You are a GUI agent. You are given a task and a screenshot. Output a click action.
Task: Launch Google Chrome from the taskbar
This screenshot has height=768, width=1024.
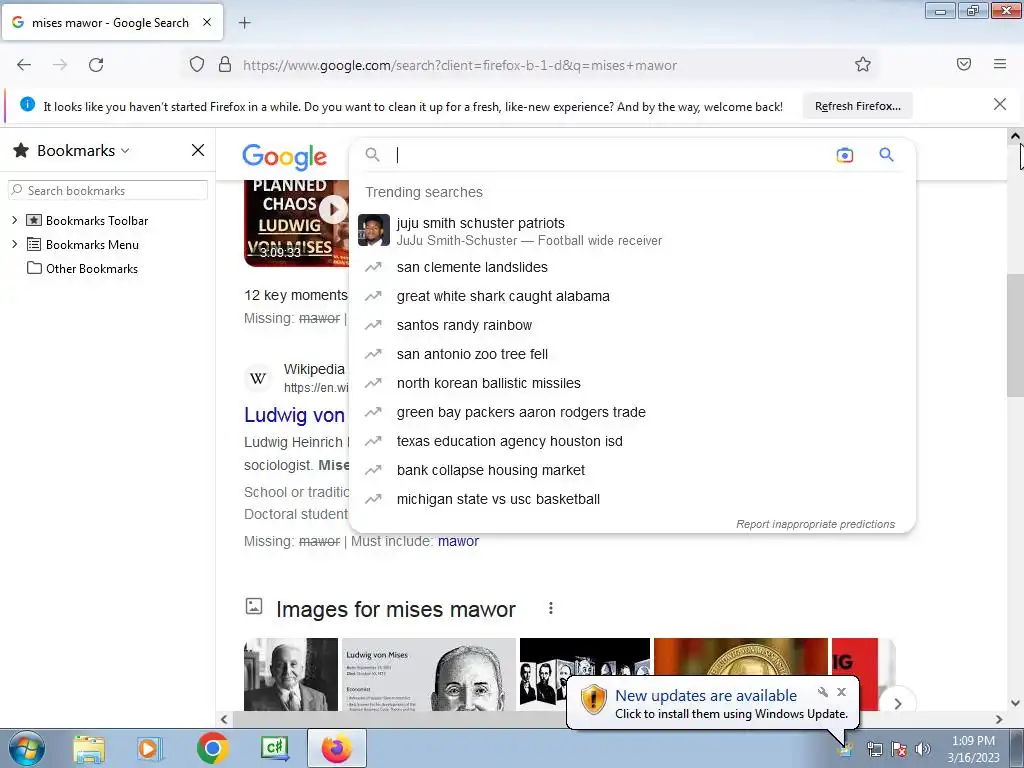pyautogui.click(x=212, y=748)
